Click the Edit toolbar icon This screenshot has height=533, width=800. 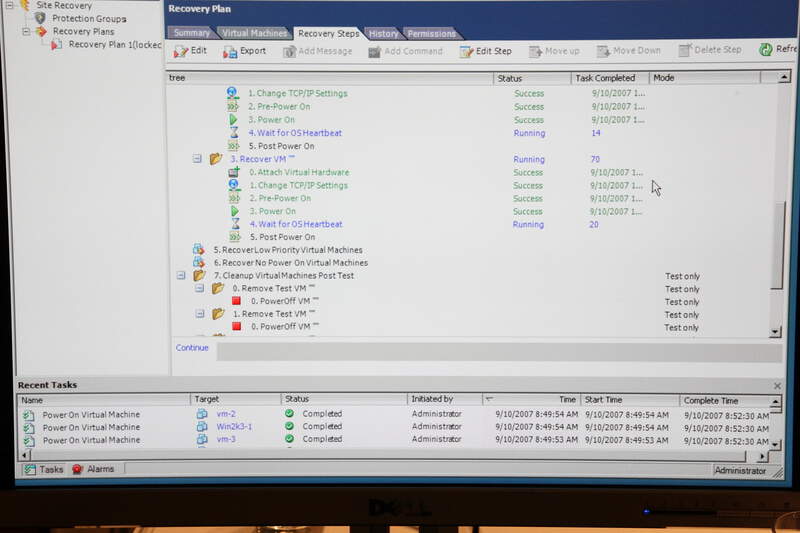click(181, 51)
